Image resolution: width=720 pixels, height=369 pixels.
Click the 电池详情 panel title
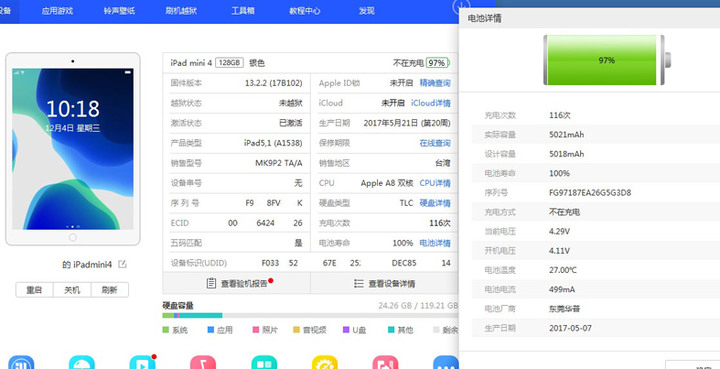pos(484,18)
